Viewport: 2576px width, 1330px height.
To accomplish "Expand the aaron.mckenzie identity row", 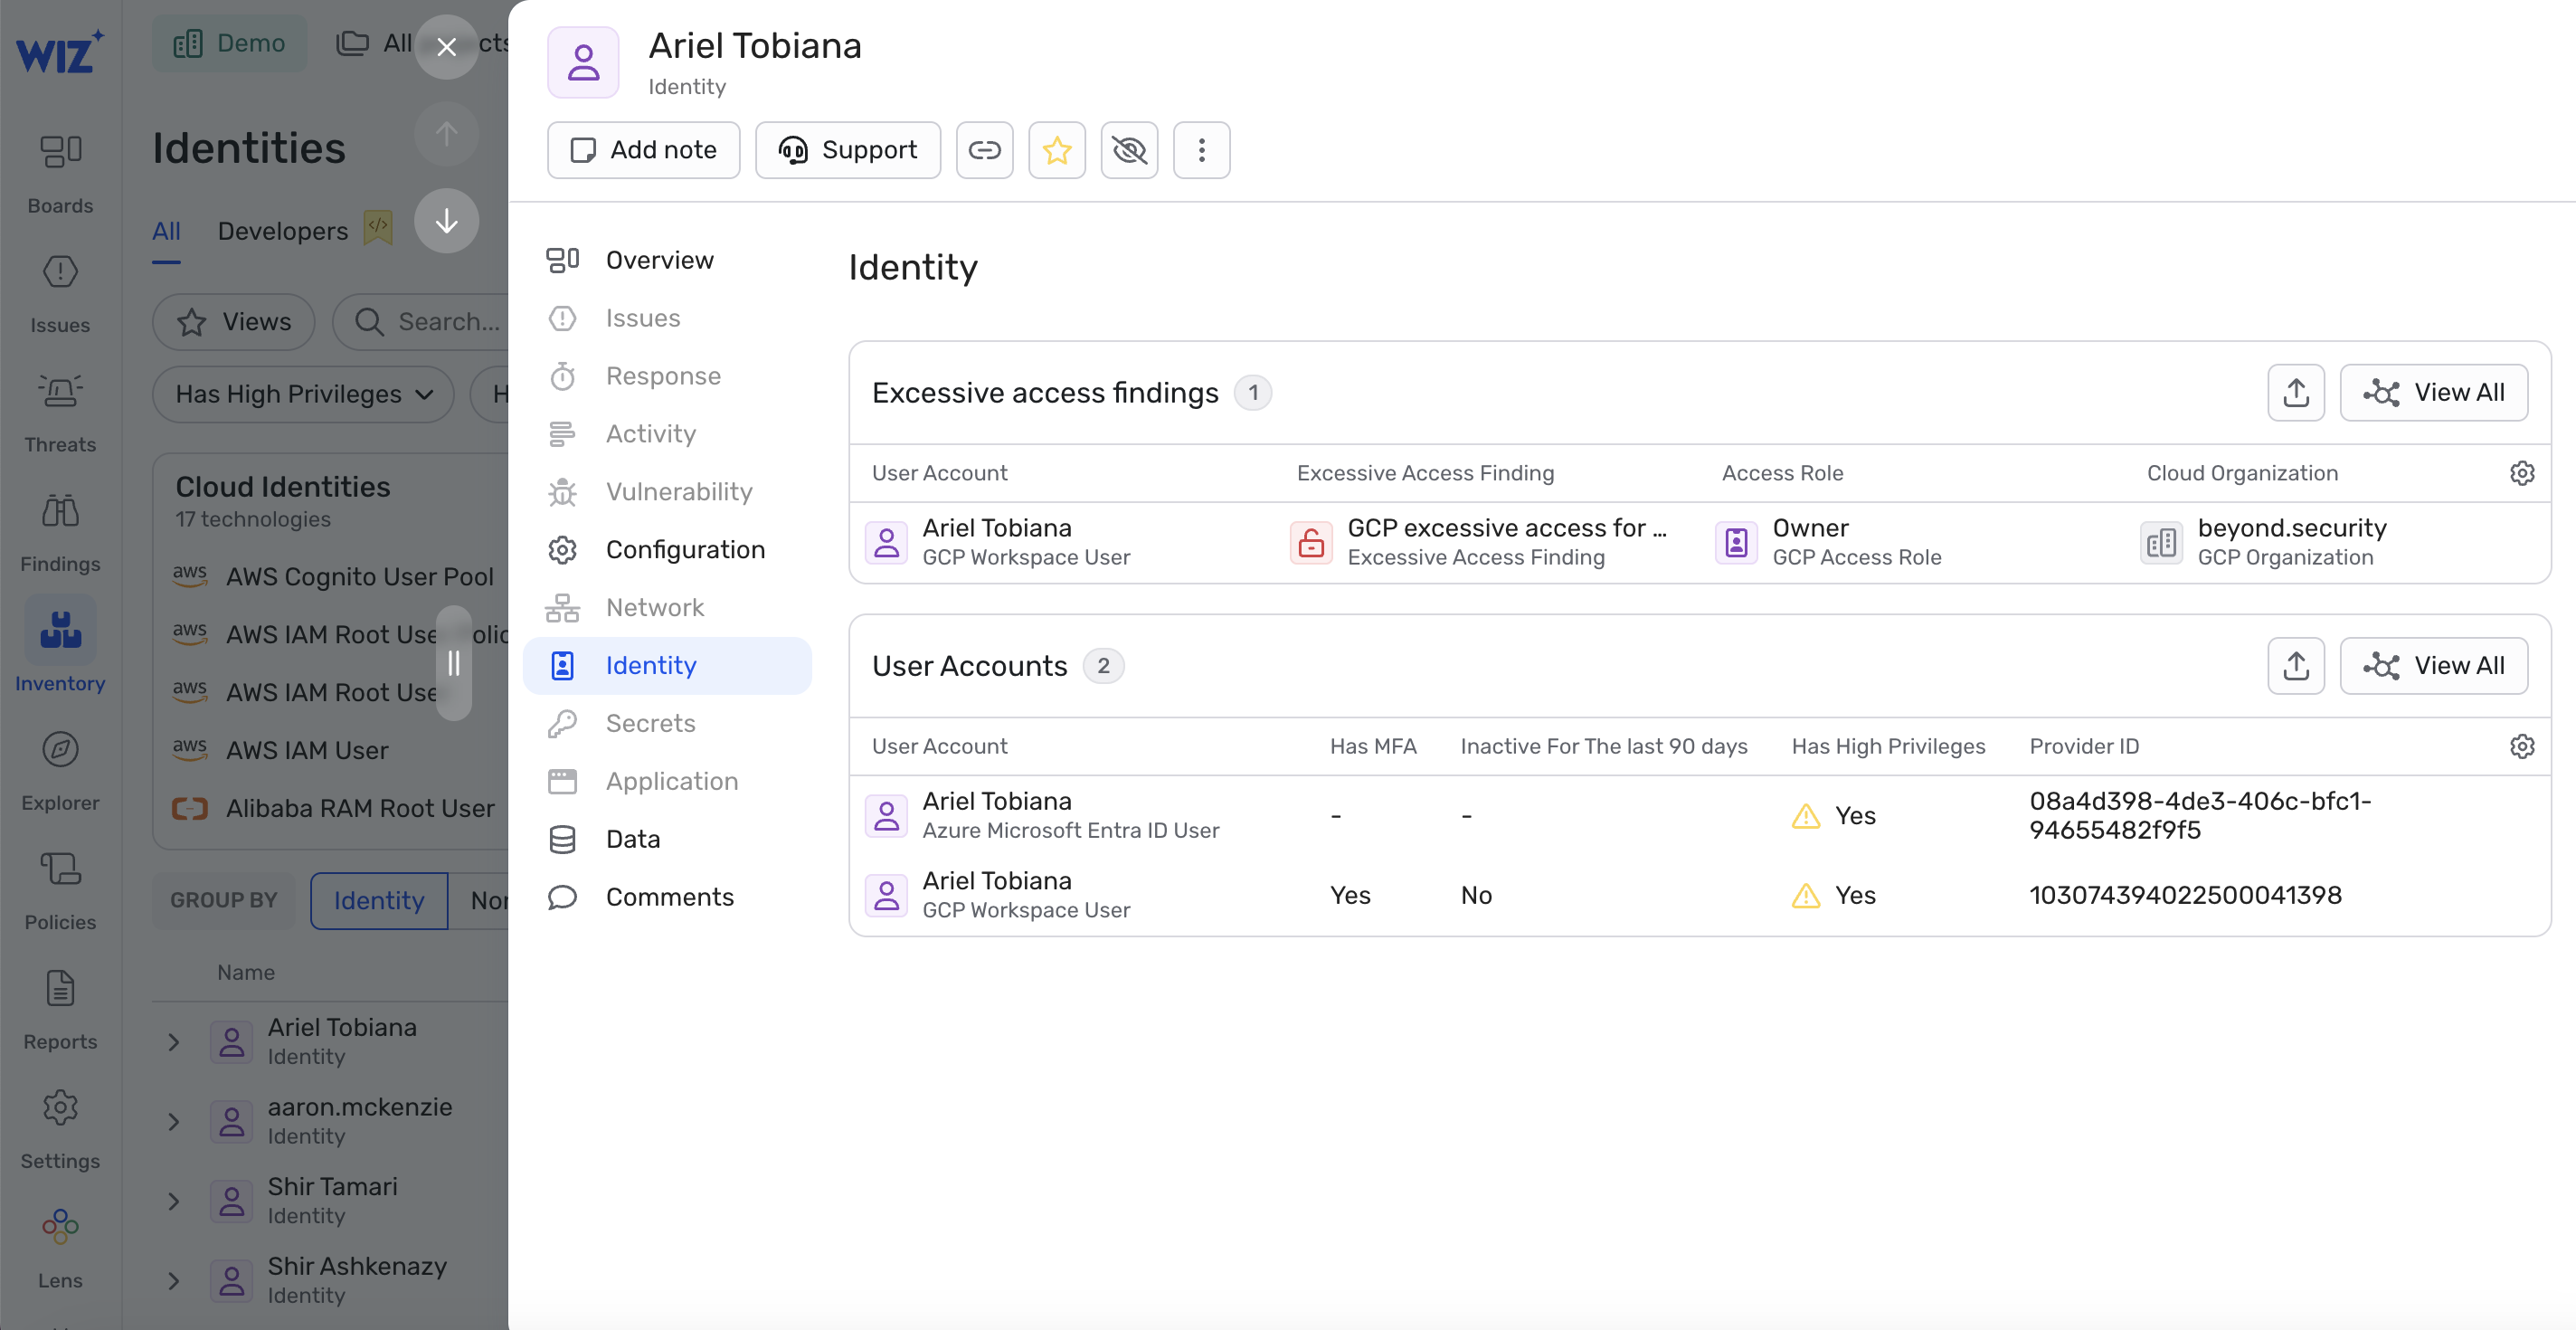I will [x=174, y=1122].
